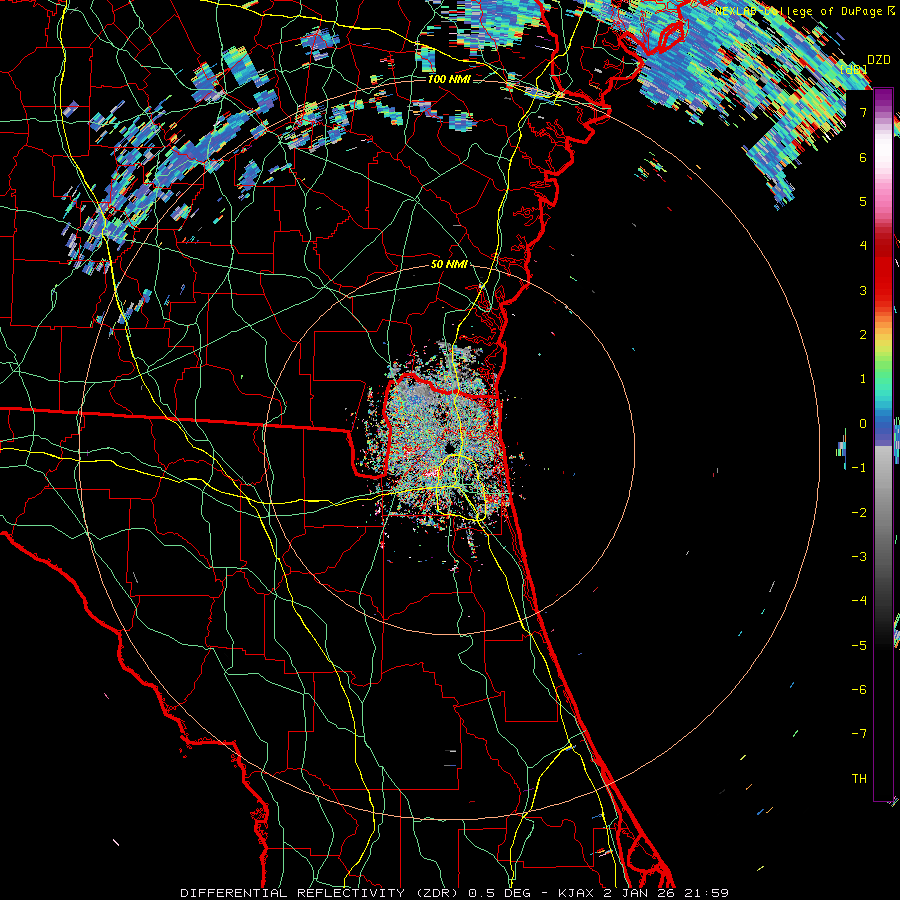Image resolution: width=900 pixels, height=900 pixels.
Task: Click the "DIFFERENTIAL REFLECTIVITY (ZDR)" product title
Action: [321, 893]
